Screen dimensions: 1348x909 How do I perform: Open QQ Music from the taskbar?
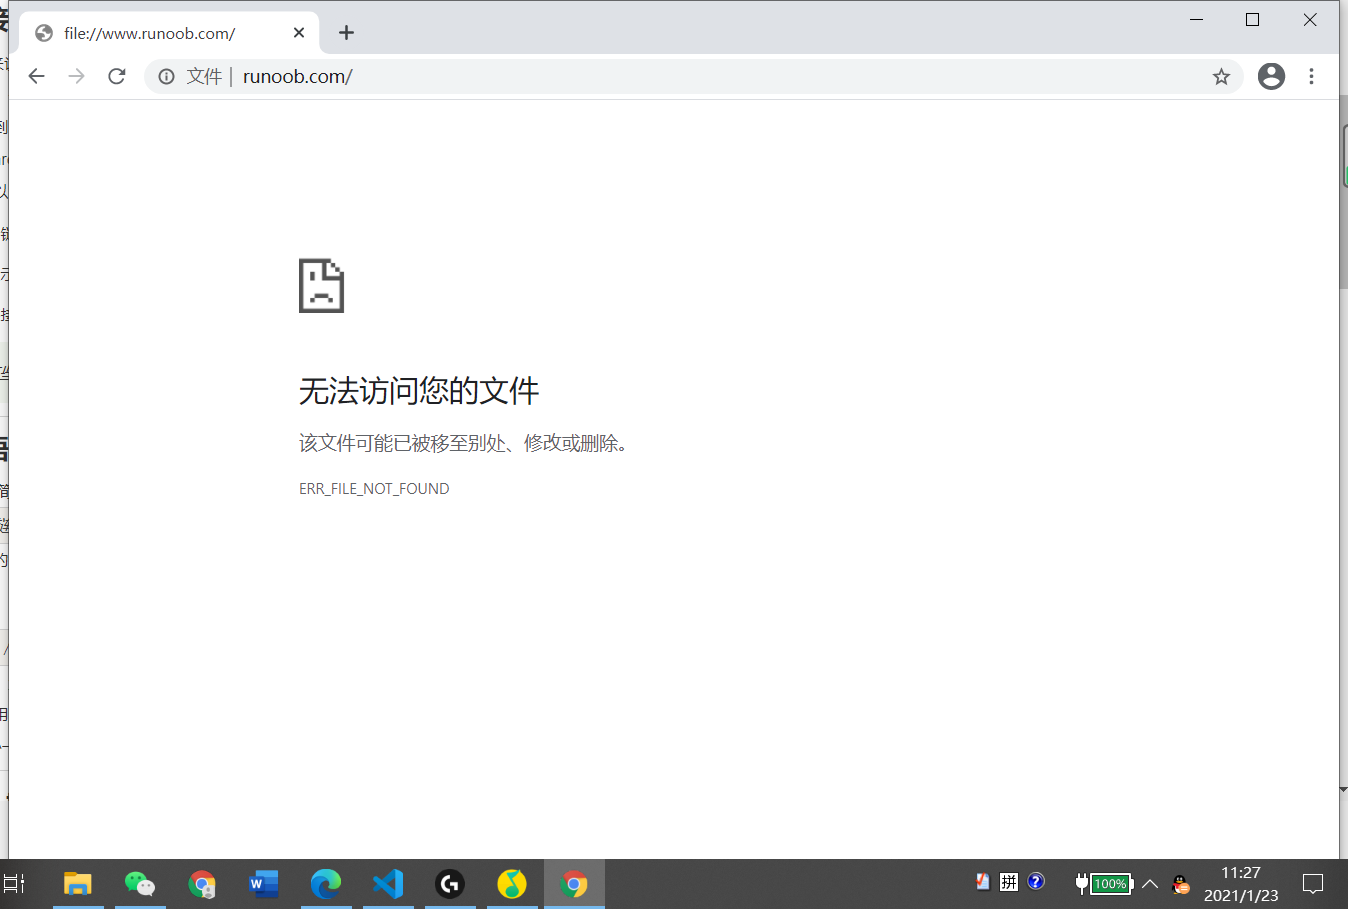pos(512,884)
